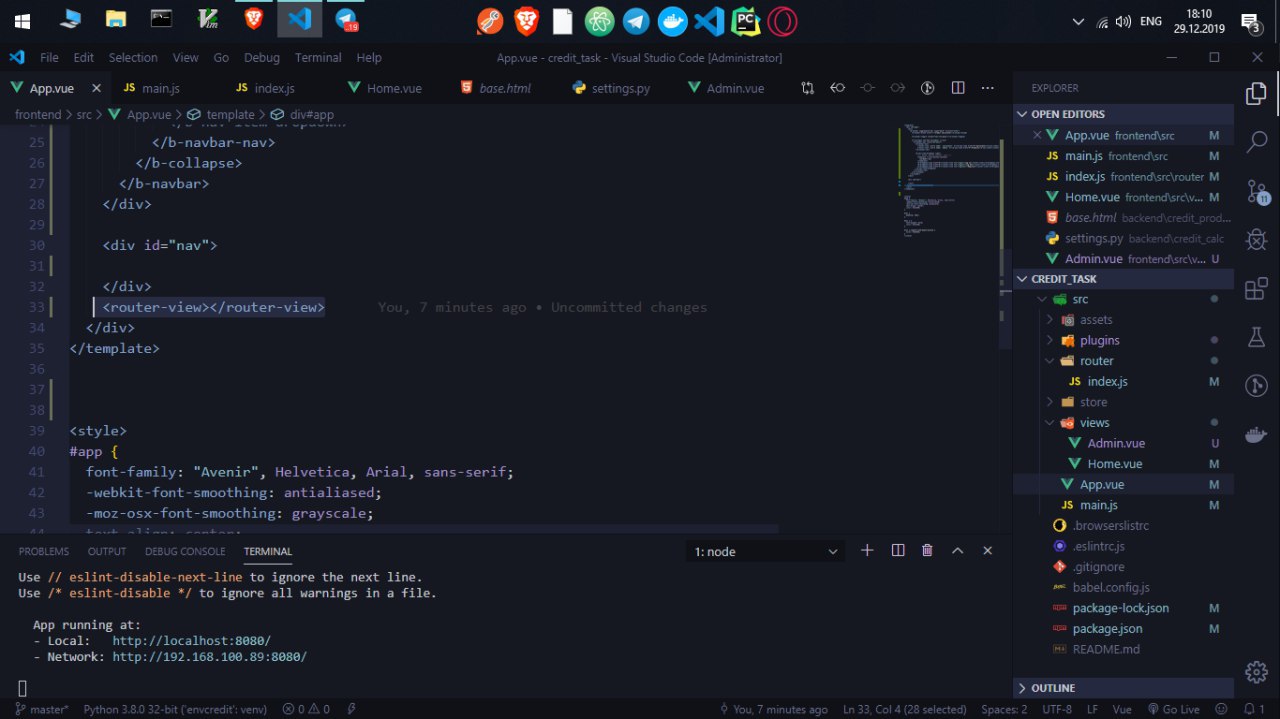
Task: Open the 192.168.100.89:8080 network link
Action: coord(209,657)
